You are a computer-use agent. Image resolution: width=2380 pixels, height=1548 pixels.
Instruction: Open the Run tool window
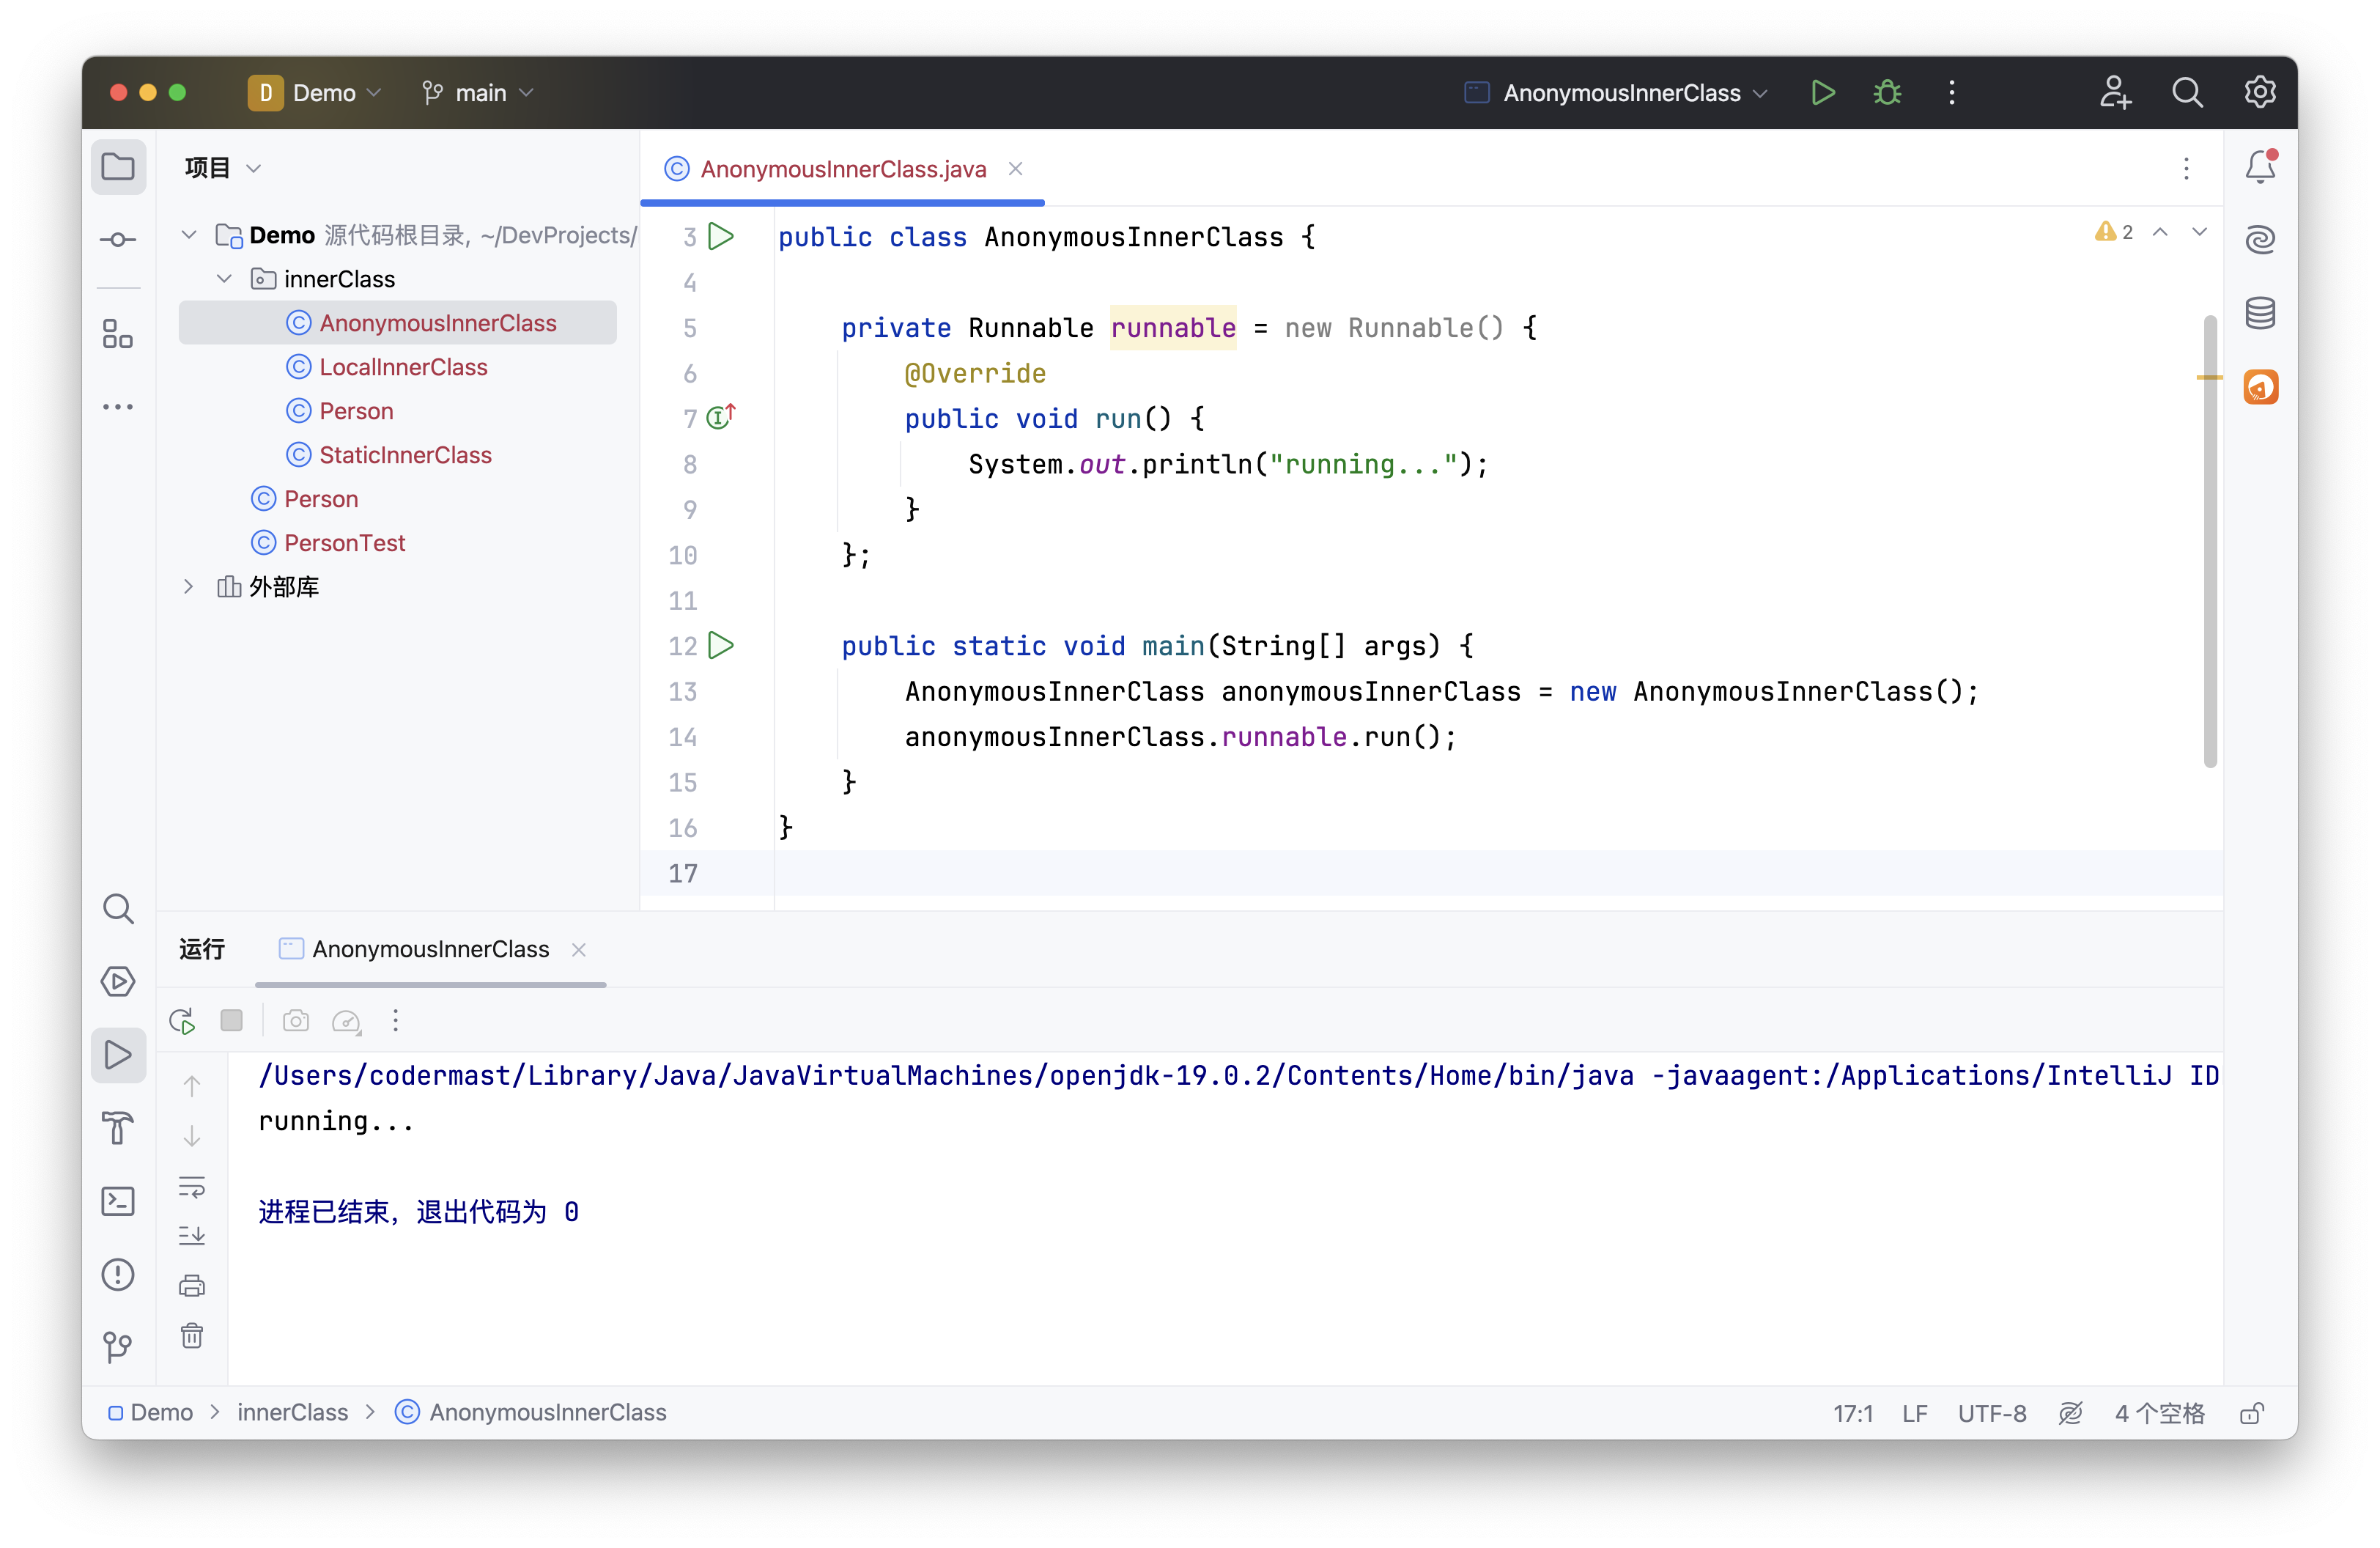coord(118,1055)
